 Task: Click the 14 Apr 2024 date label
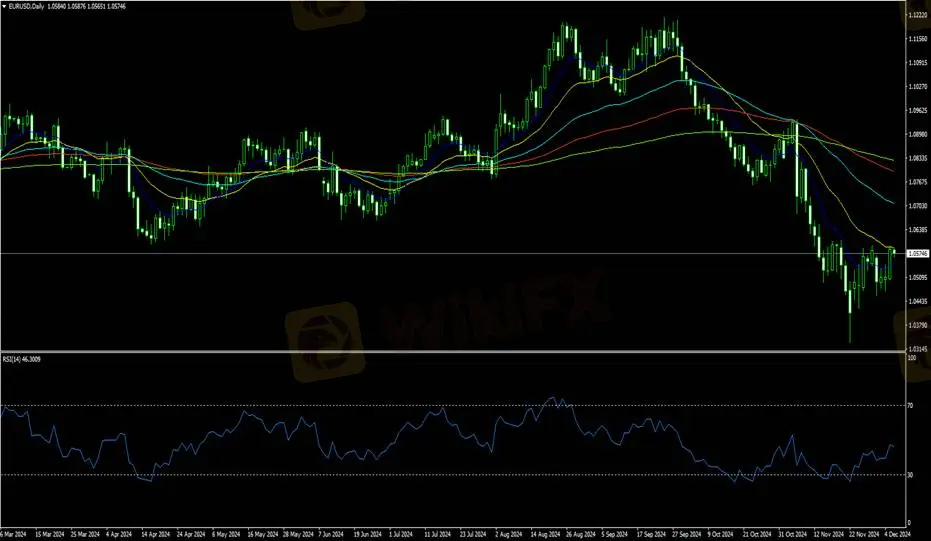(x=156, y=534)
